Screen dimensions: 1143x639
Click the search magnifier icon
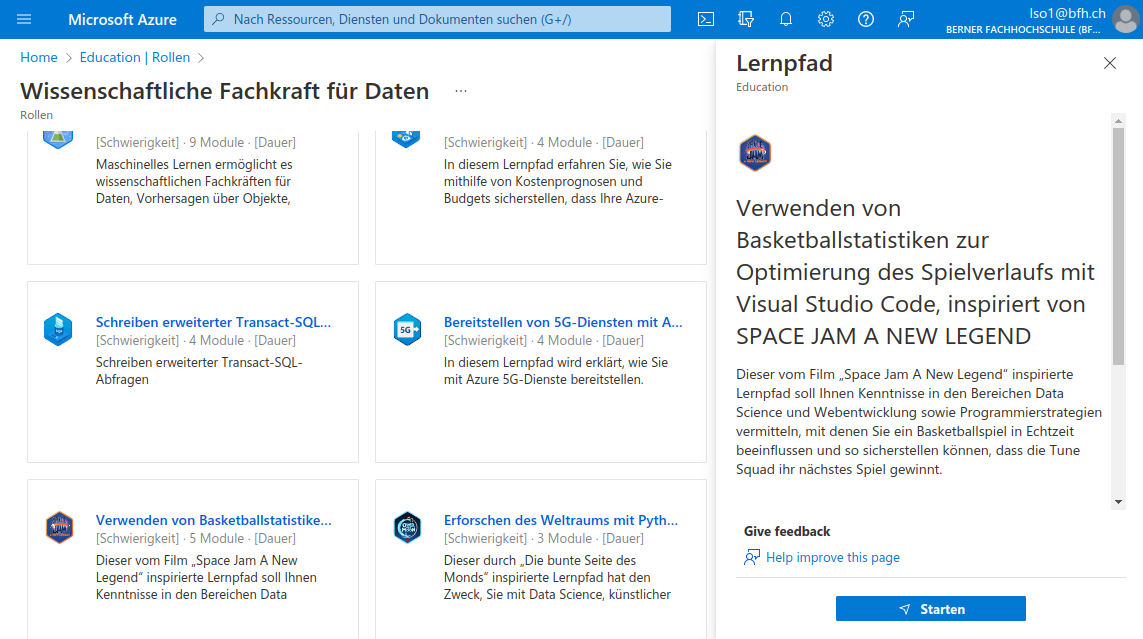(x=218, y=19)
